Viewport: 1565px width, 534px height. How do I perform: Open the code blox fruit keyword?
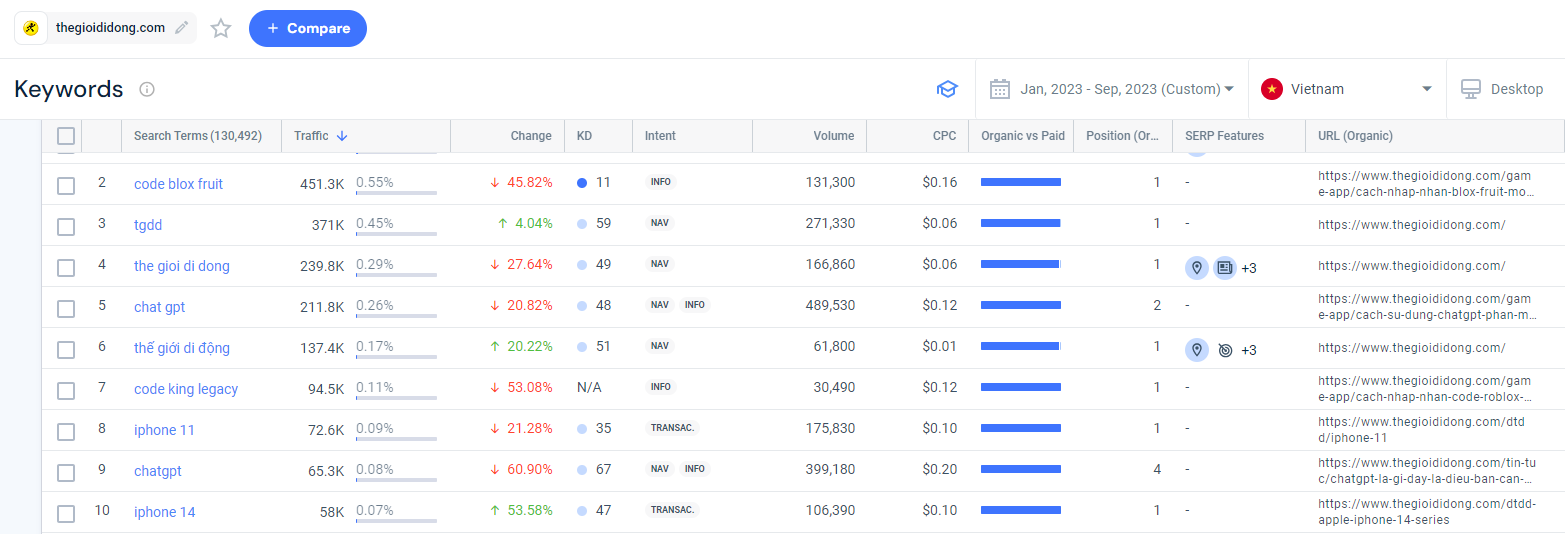click(179, 184)
